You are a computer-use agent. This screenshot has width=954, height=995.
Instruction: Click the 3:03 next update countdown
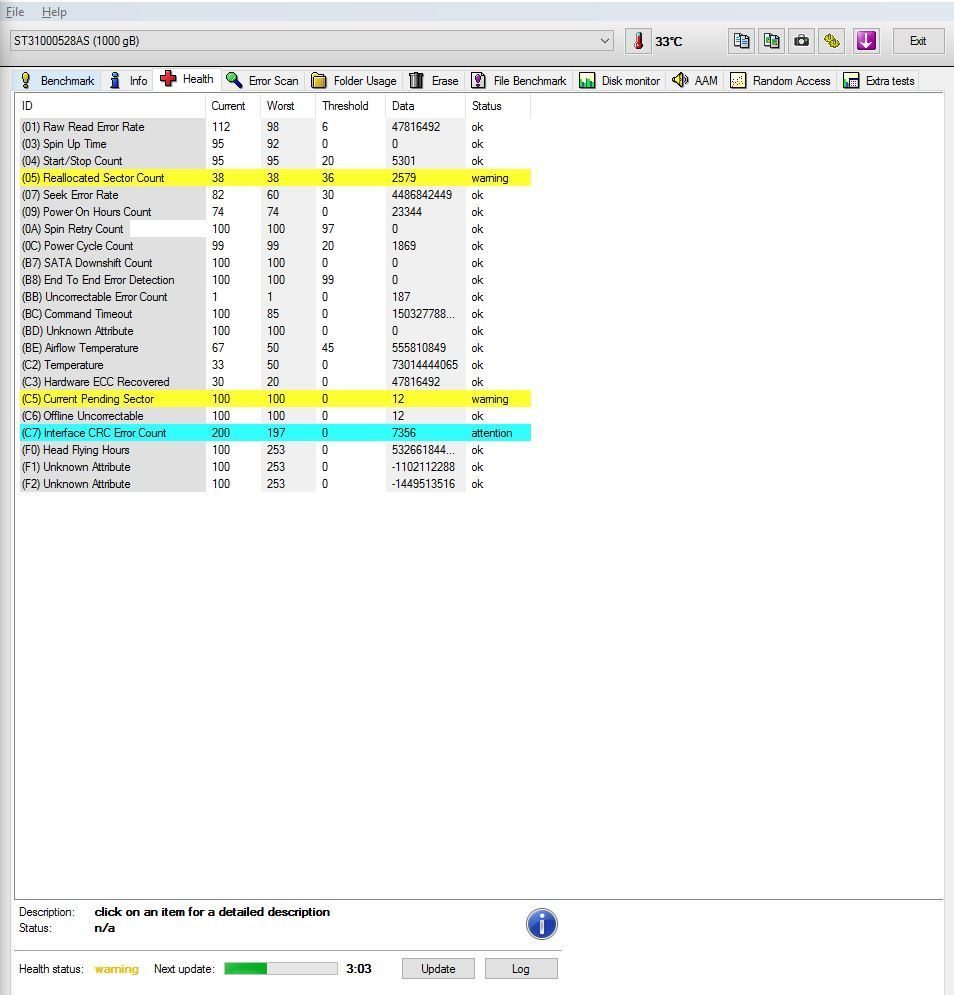[359, 968]
